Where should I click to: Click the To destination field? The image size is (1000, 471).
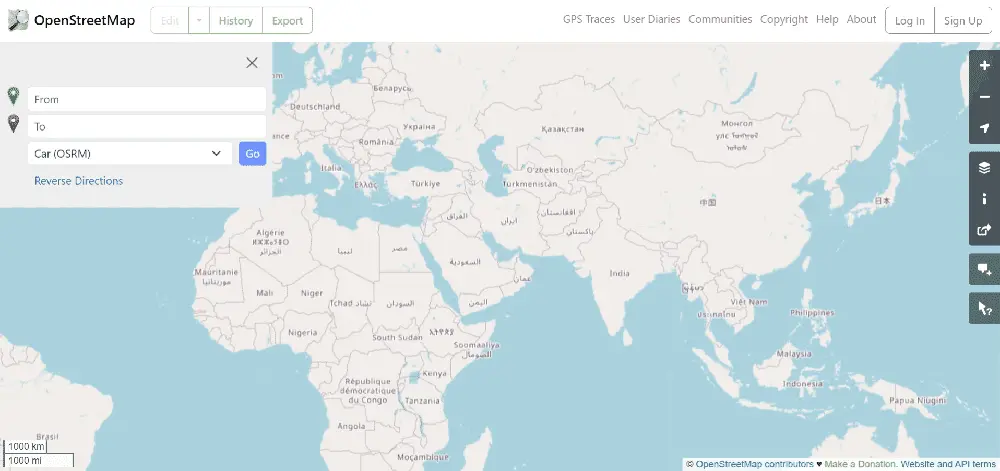click(147, 126)
